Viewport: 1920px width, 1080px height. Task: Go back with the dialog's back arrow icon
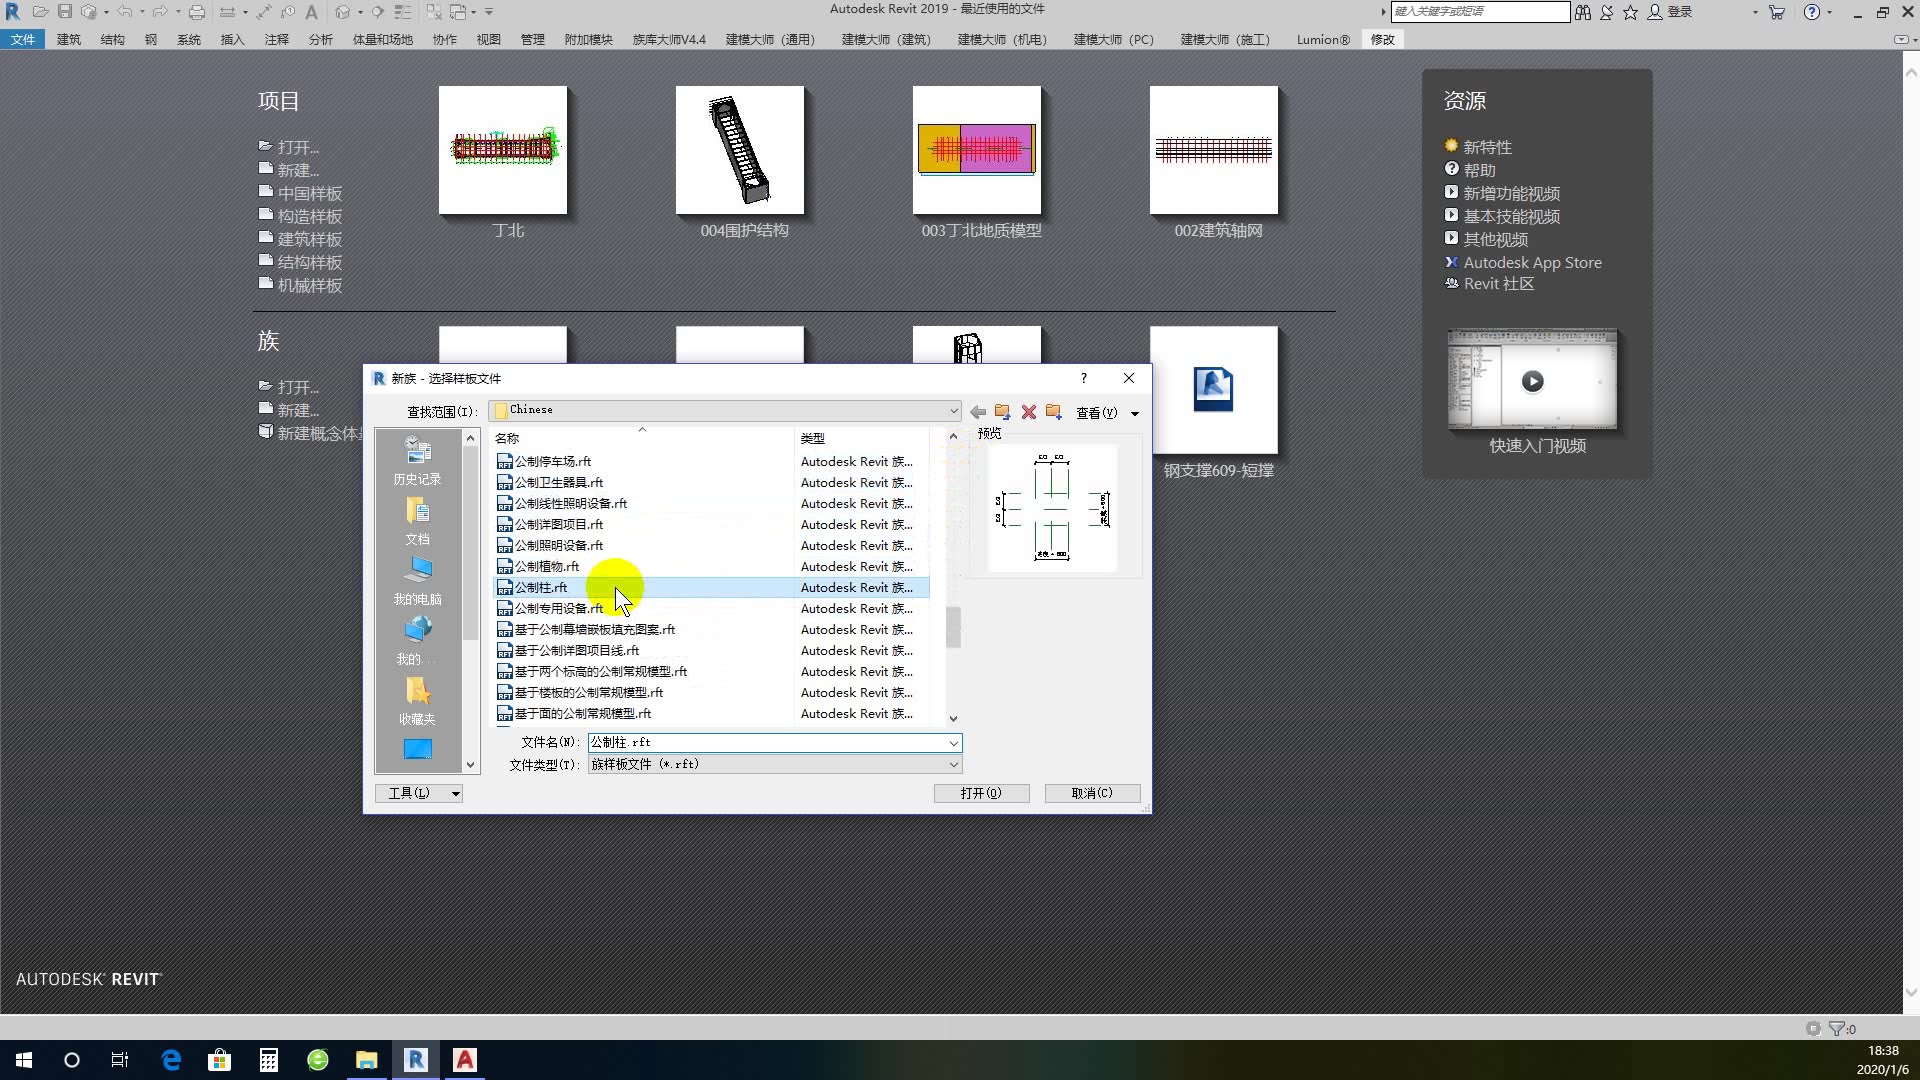tap(978, 412)
